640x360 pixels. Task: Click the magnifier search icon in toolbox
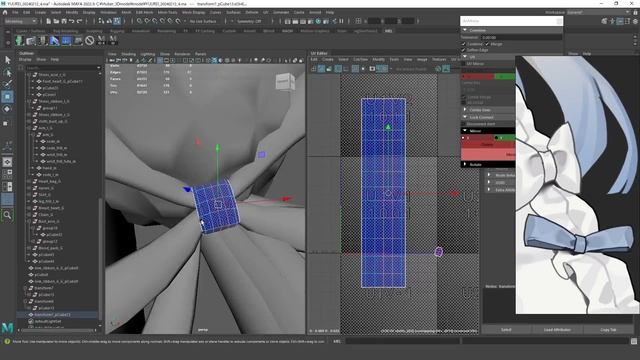pyautogui.click(x=7, y=215)
